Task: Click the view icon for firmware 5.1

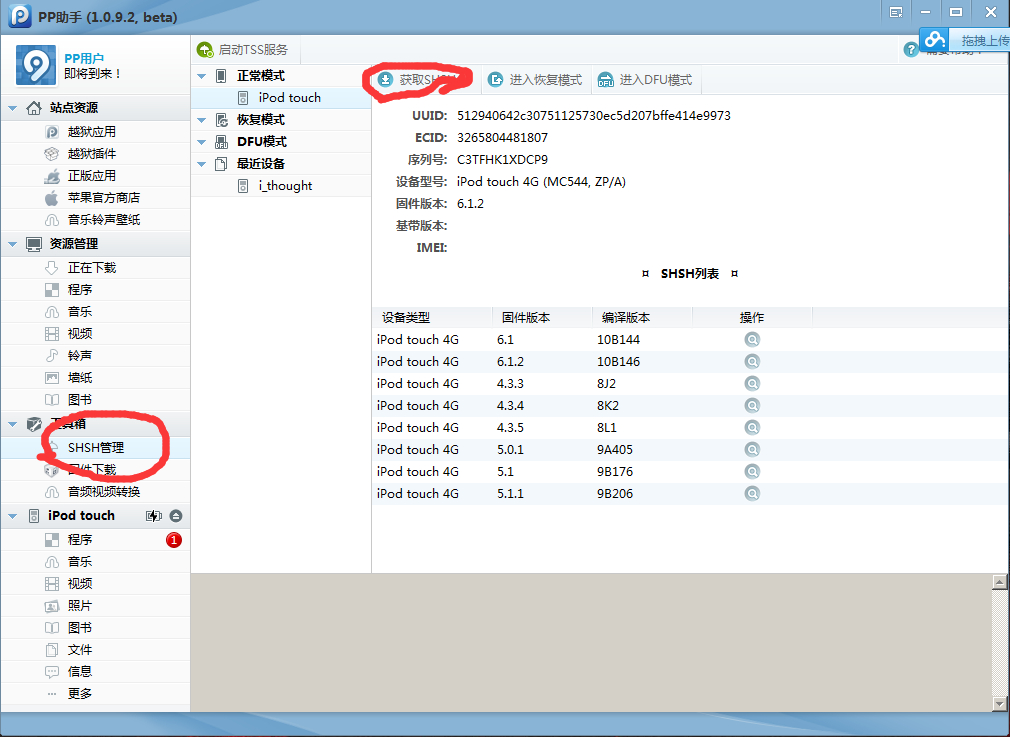Action: [752, 472]
